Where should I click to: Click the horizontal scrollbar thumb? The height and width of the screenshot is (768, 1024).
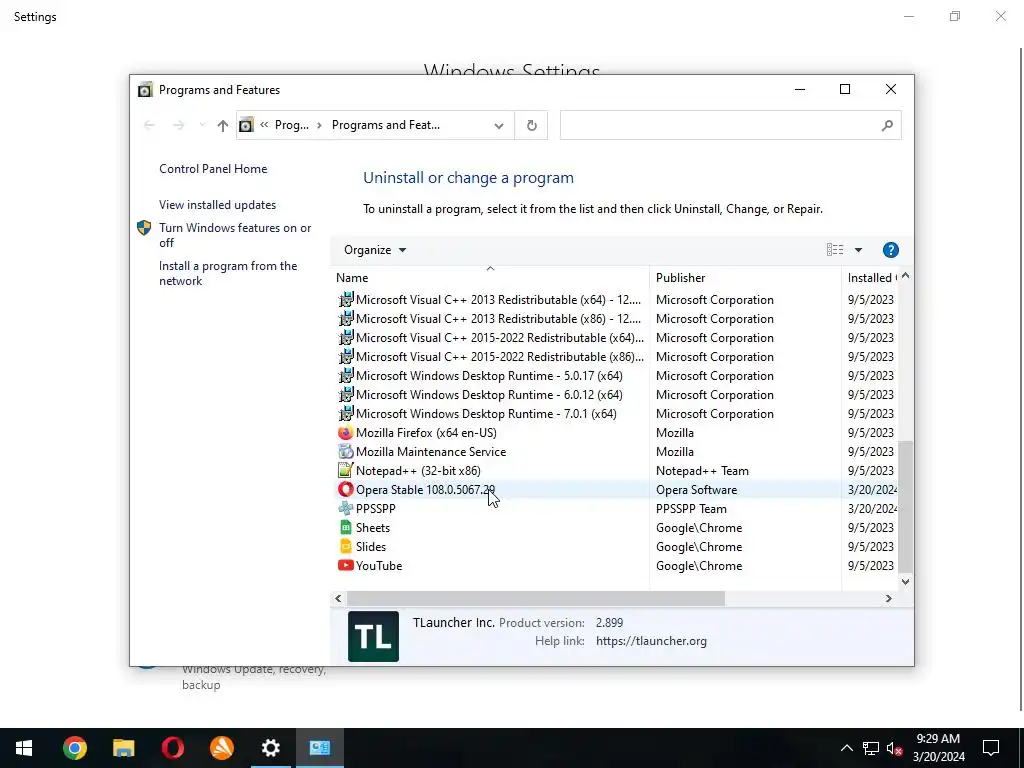(536, 598)
